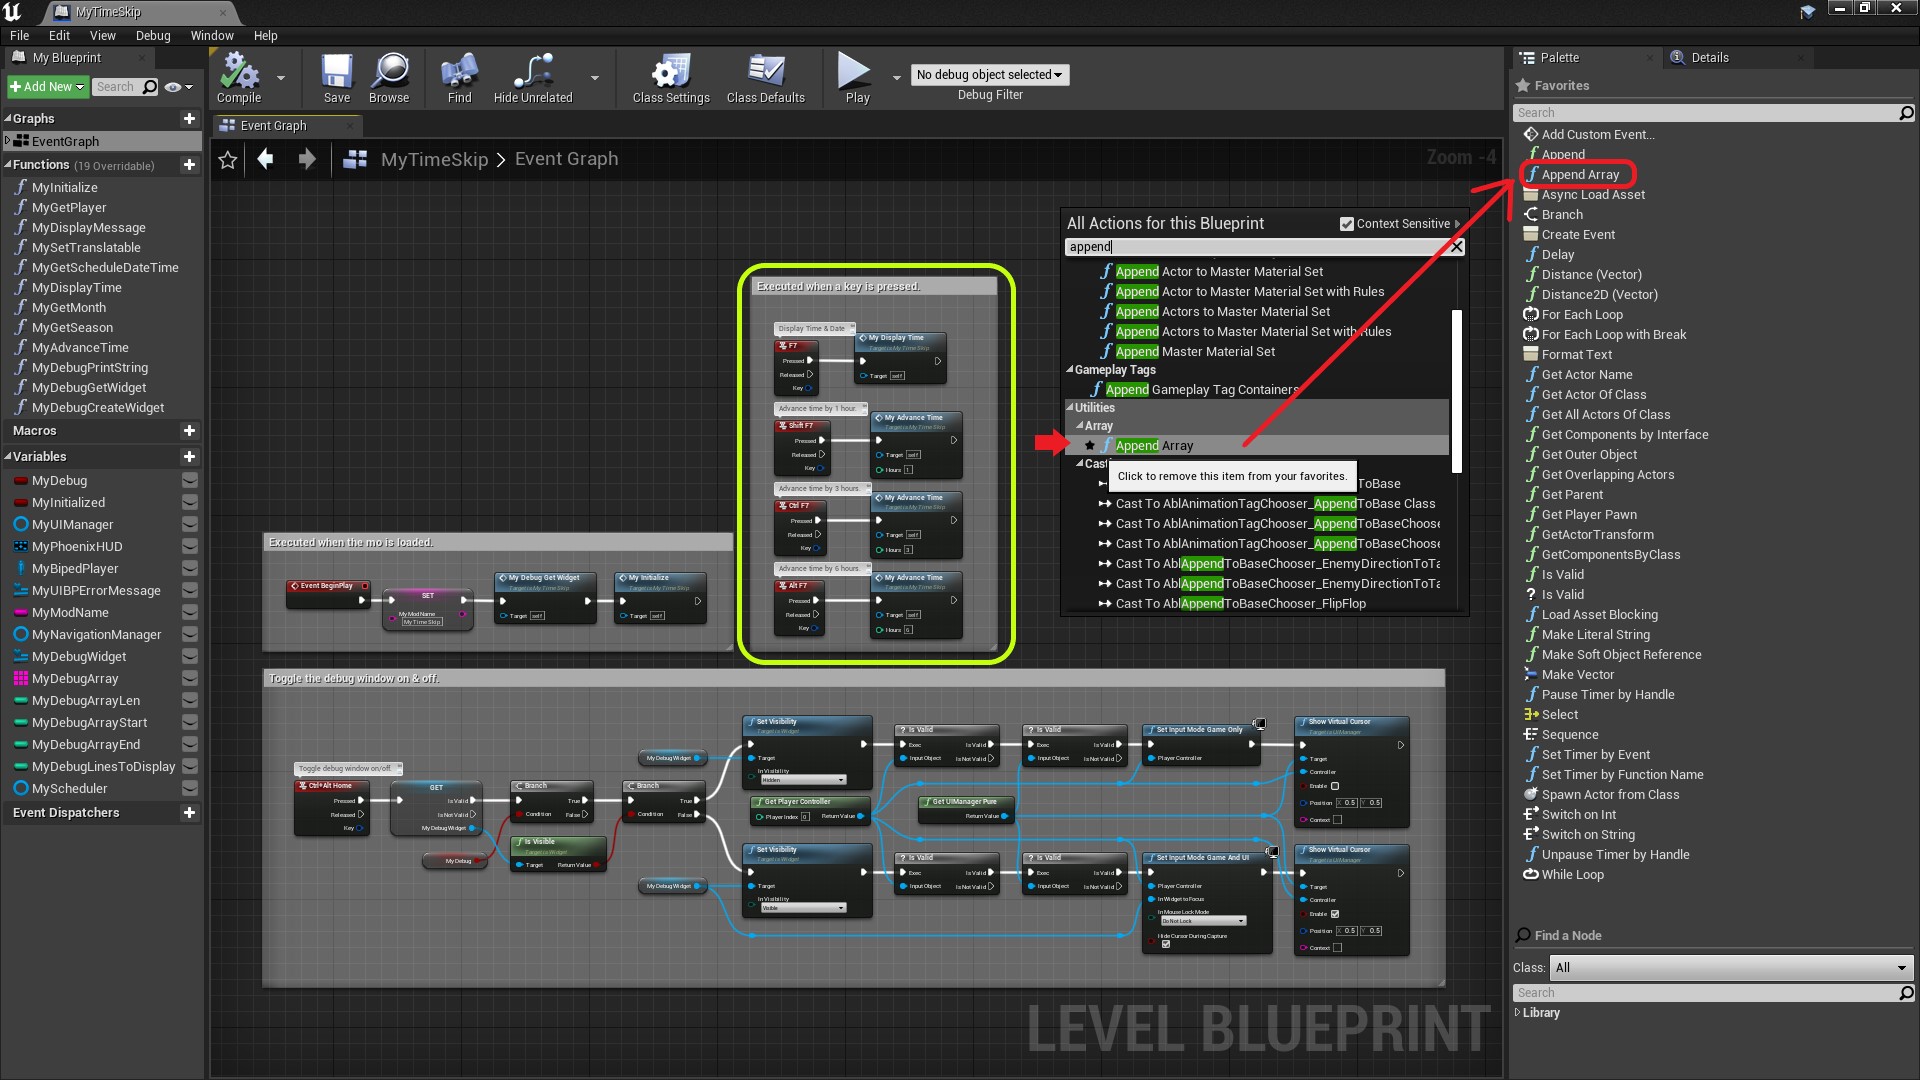The image size is (1920, 1080).
Task: Open view options eye dropdown
Action: click(x=178, y=87)
